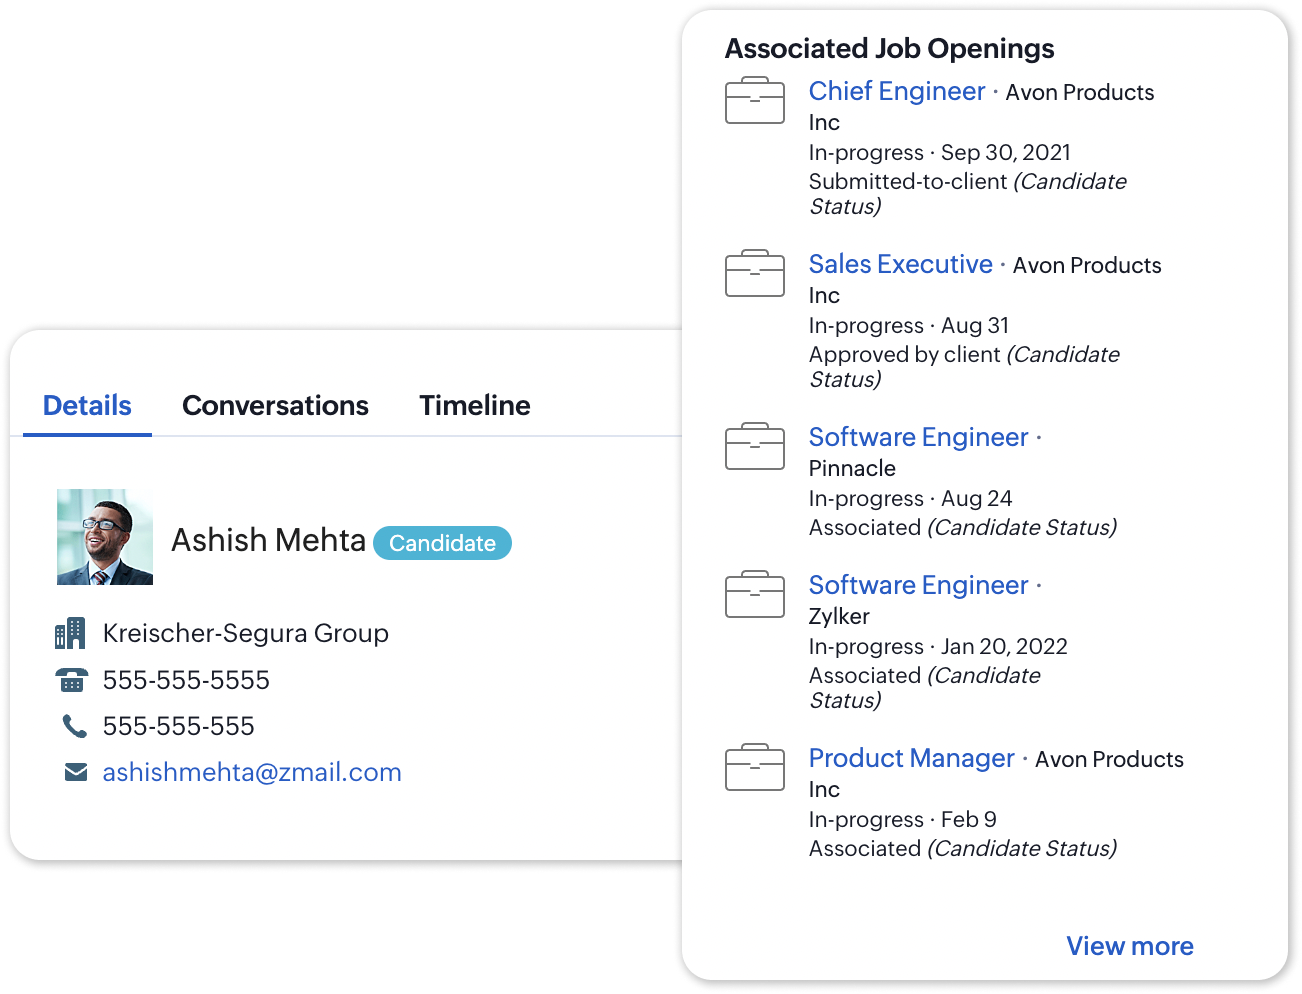Open the Conversations tab
Image resolution: width=1302 pixels, height=994 pixels.
tap(275, 405)
